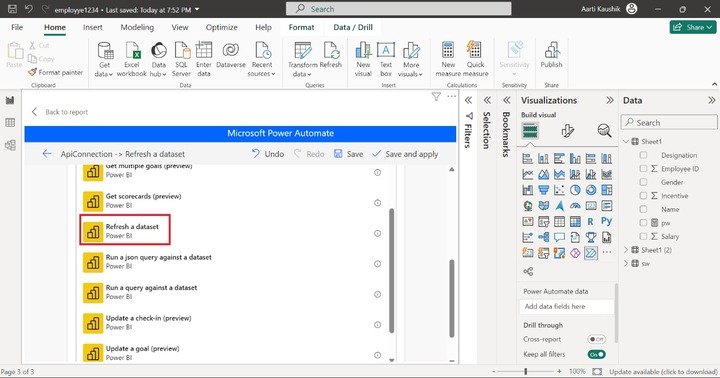720x378 pixels.
Task: Click Save and apply
Action: (405, 154)
